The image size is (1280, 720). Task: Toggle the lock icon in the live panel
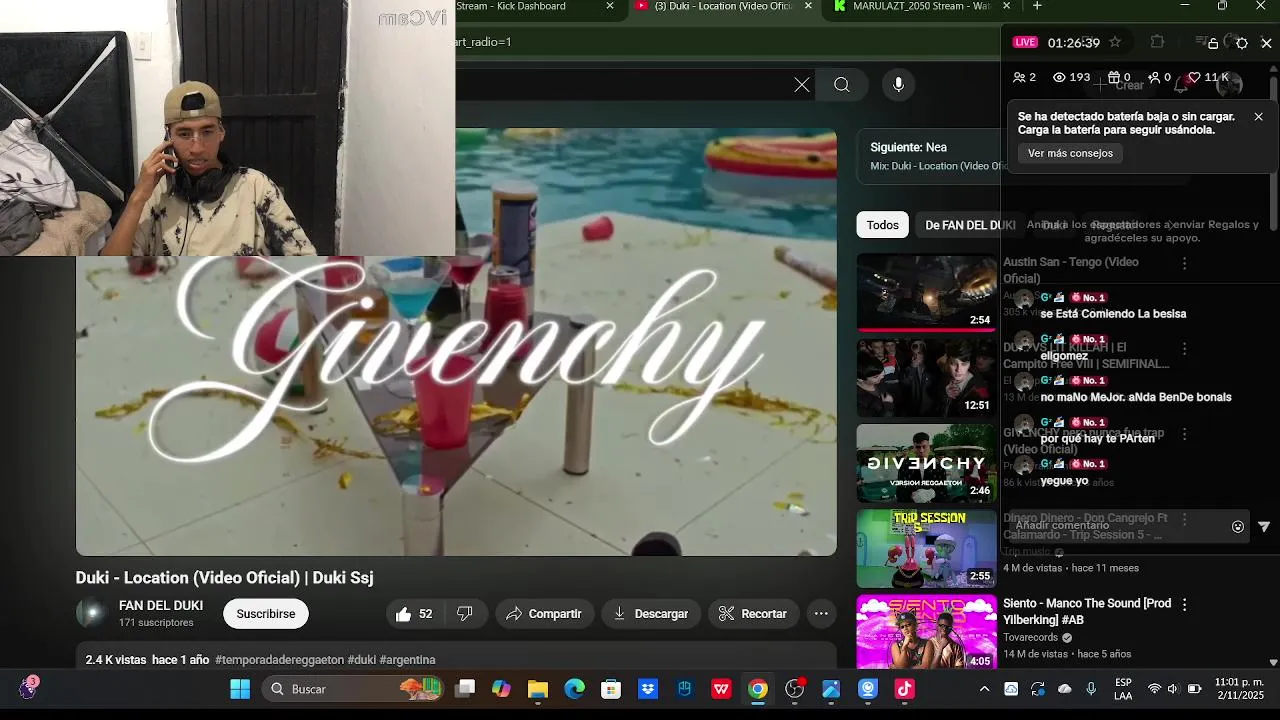[1213, 43]
